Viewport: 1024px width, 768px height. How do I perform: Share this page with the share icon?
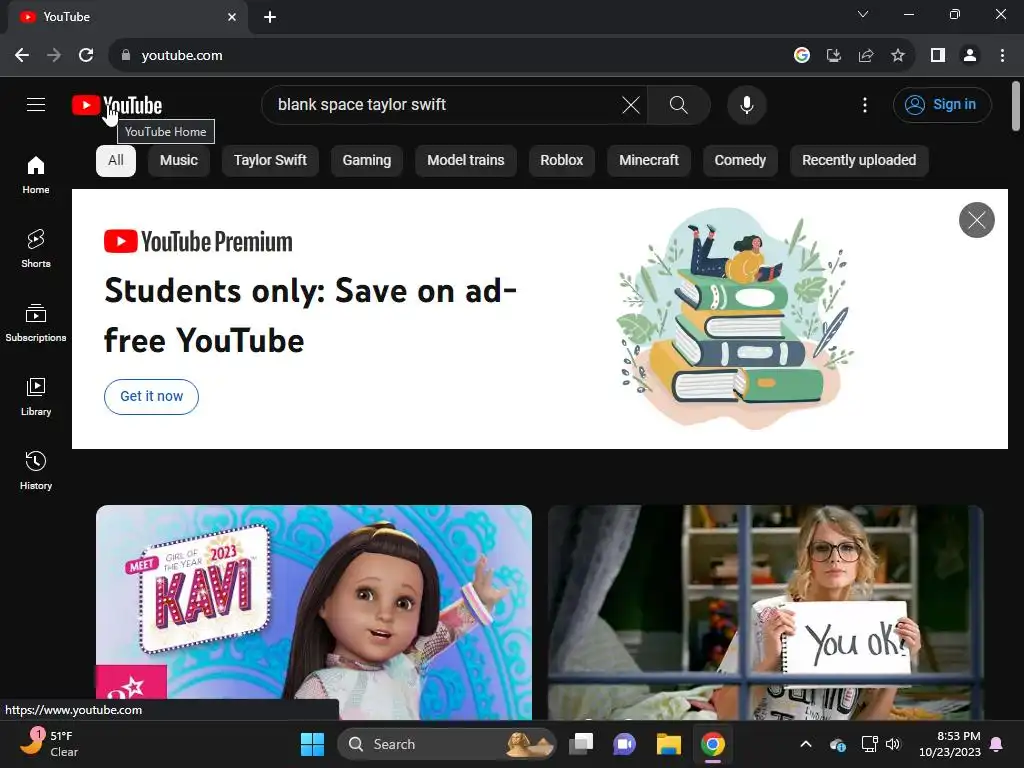(866, 56)
